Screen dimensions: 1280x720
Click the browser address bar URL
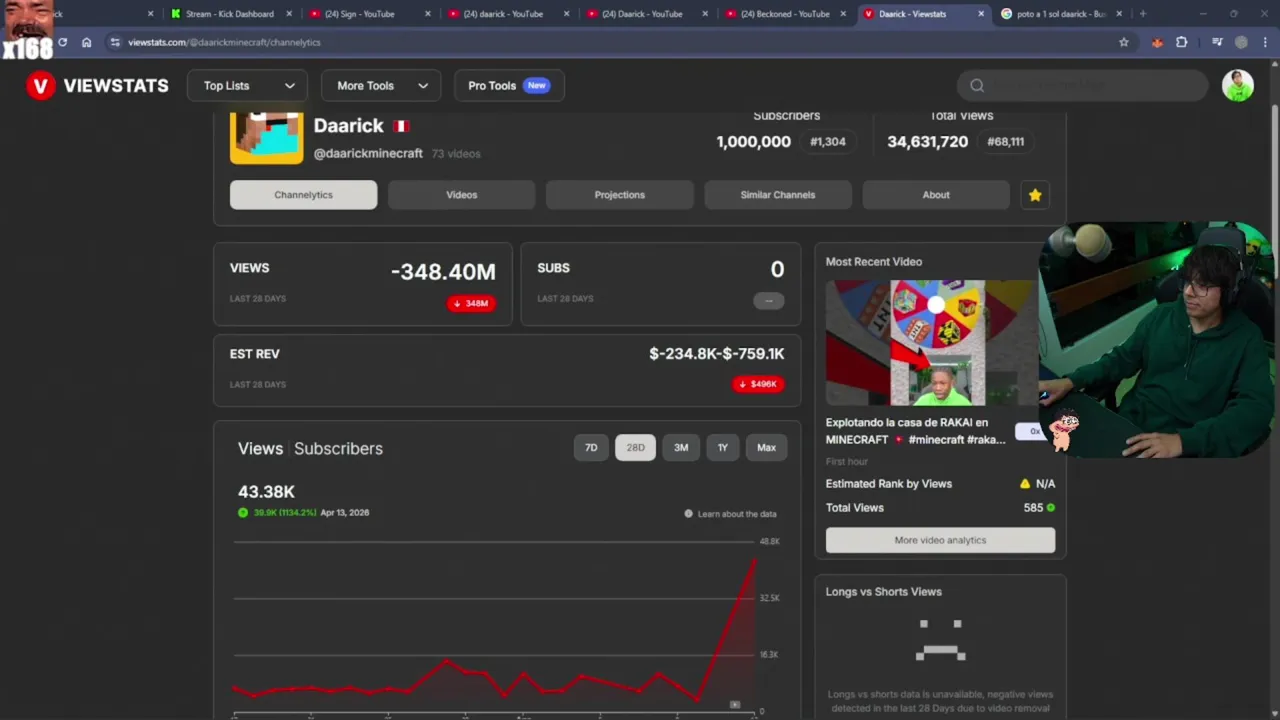(224, 42)
